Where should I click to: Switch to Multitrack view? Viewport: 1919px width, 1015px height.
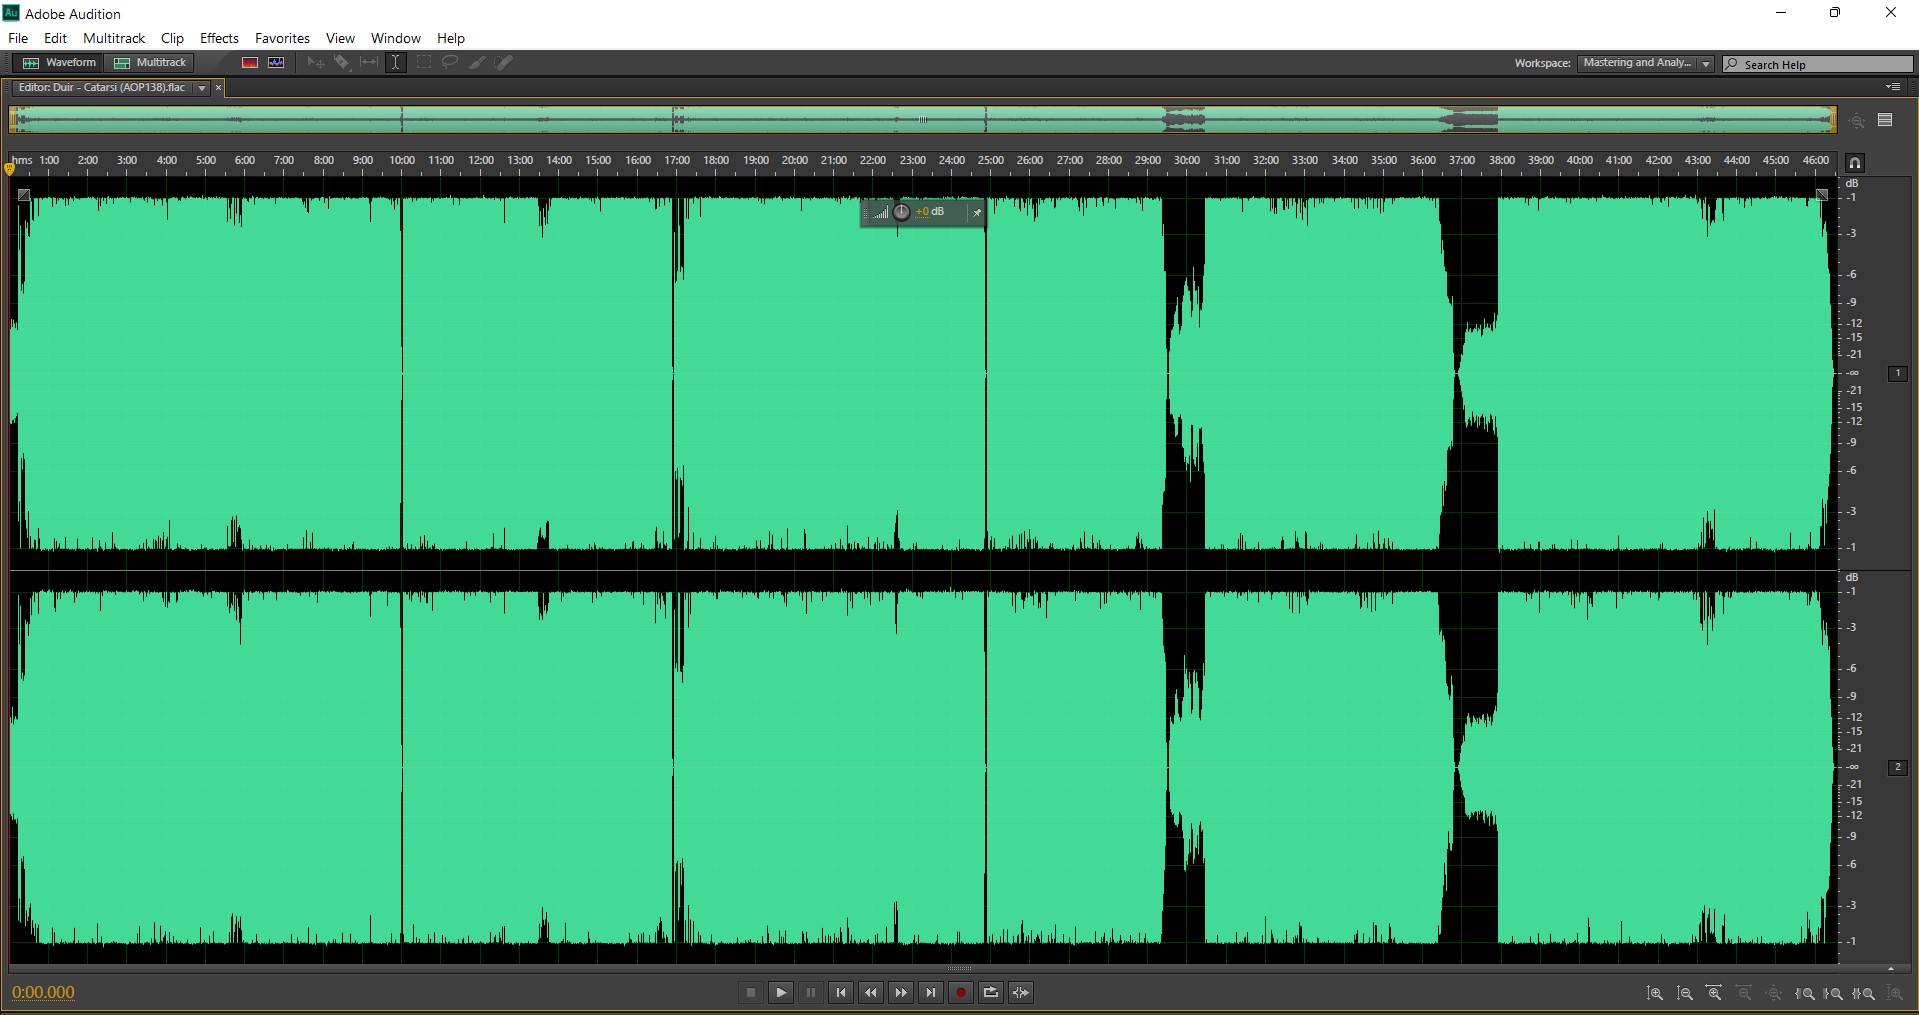point(150,62)
